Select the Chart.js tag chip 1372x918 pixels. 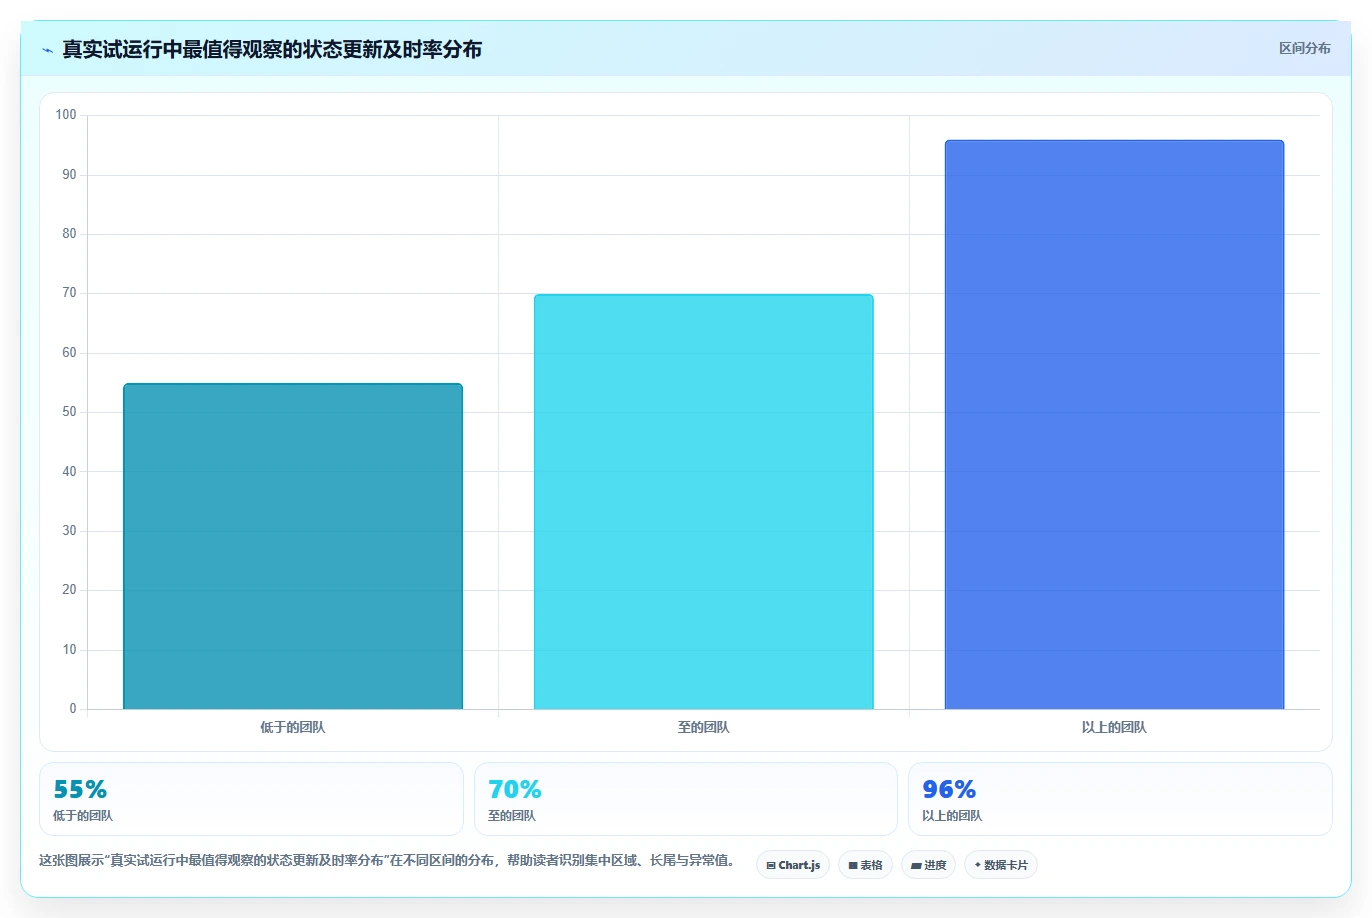point(793,865)
